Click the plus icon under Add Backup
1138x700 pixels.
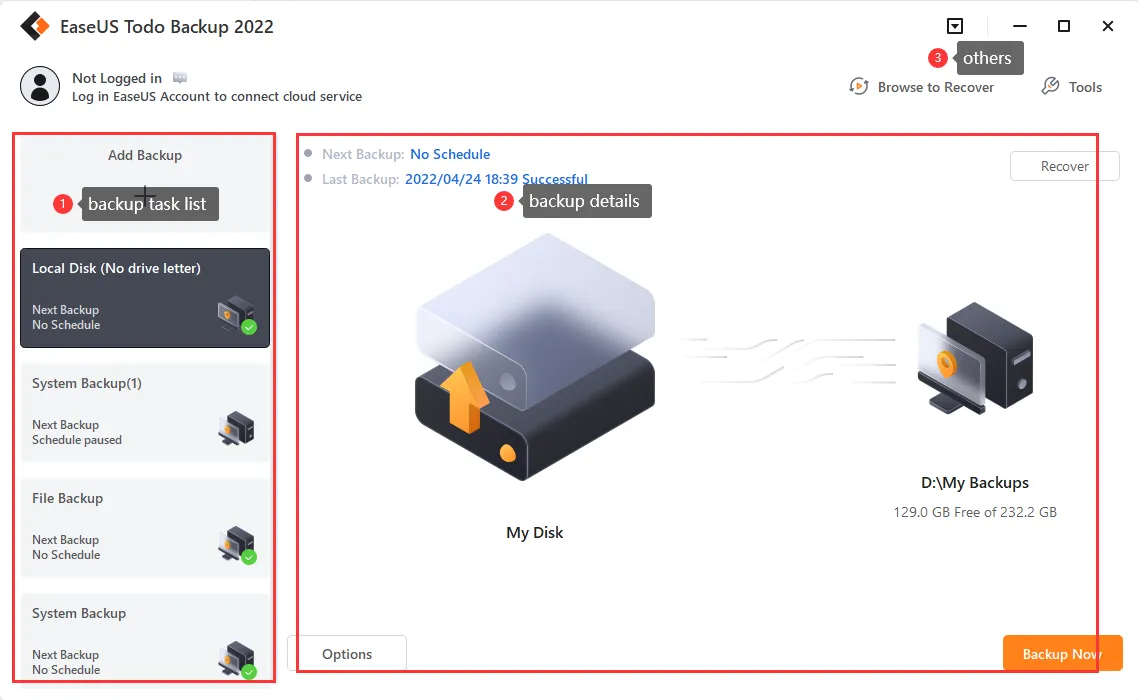coord(145,197)
